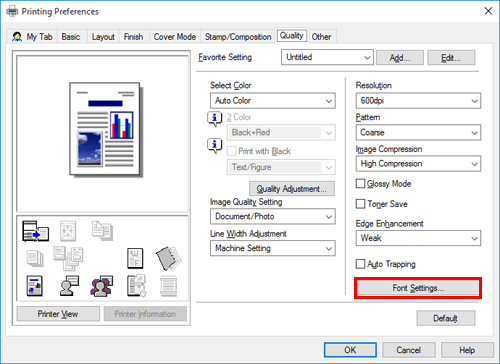
Task: Click the tilted gray cover sheet icon
Action: [168, 258]
